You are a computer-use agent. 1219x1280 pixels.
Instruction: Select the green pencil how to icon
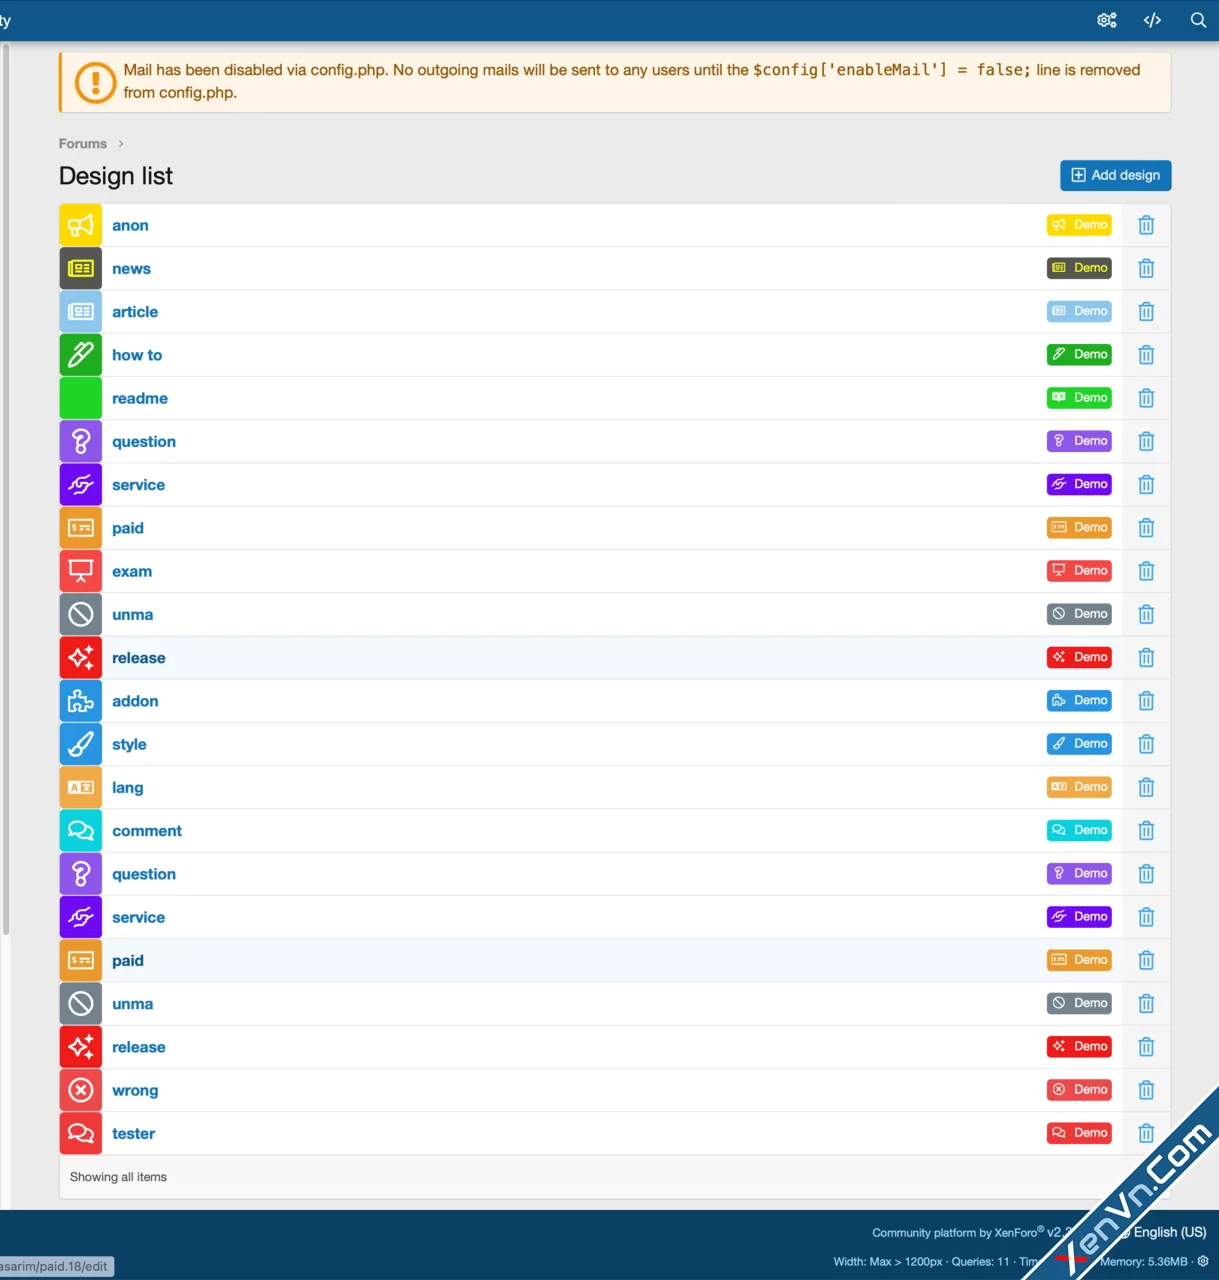pos(81,355)
